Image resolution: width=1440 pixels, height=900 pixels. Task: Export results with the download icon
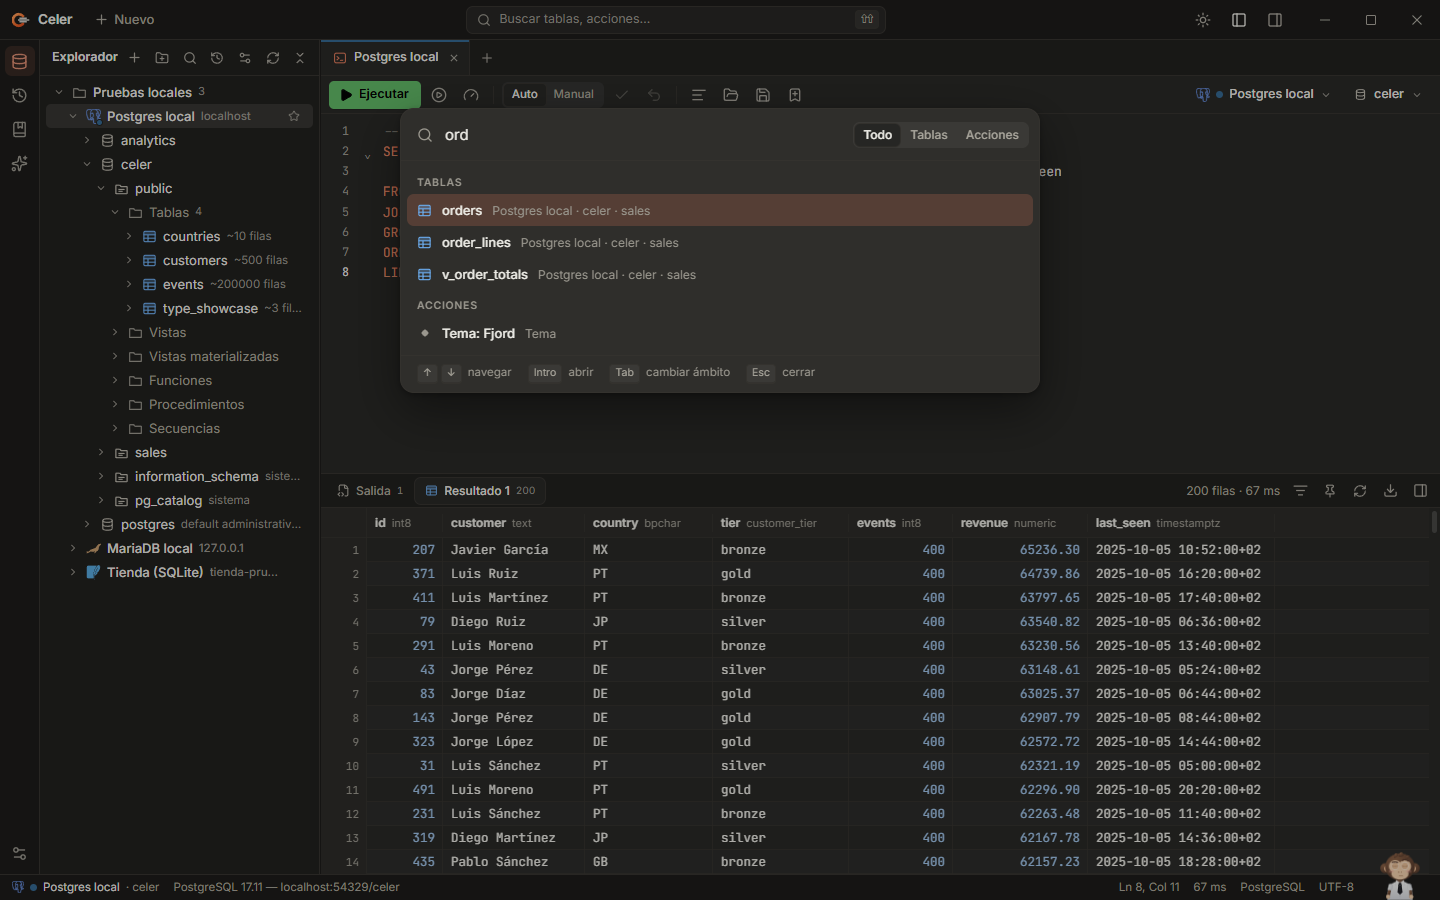(1390, 491)
